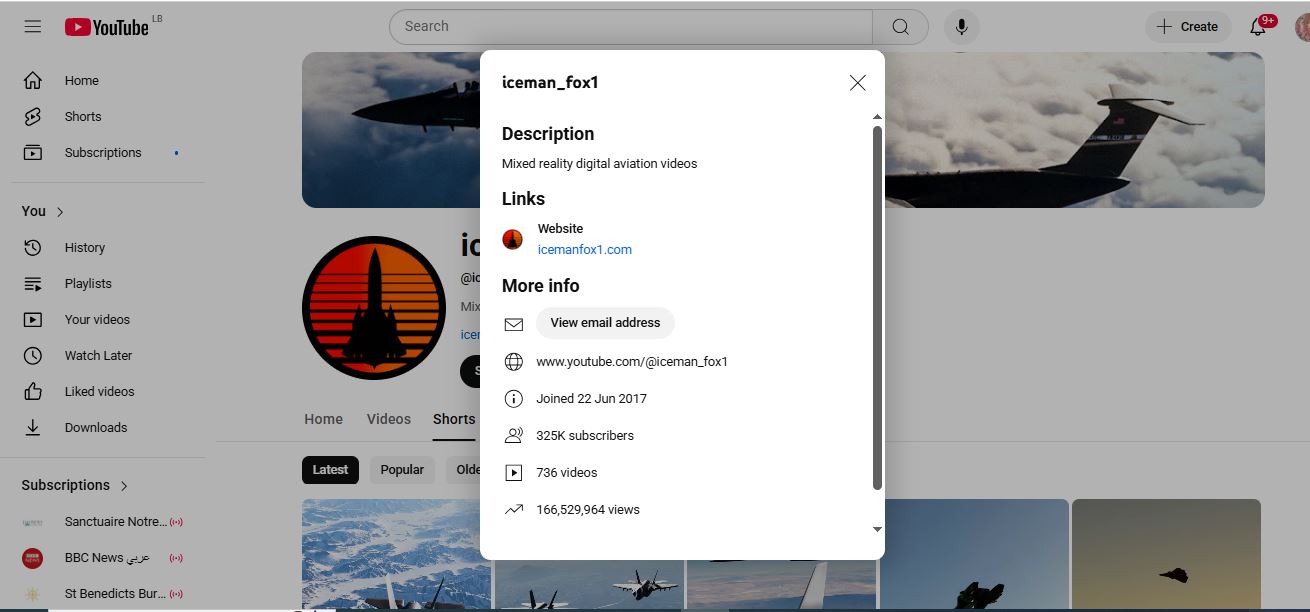The width and height of the screenshot is (1310, 612).
Task: Click the search magnifier button
Action: pyautogui.click(x=900, y=27)
